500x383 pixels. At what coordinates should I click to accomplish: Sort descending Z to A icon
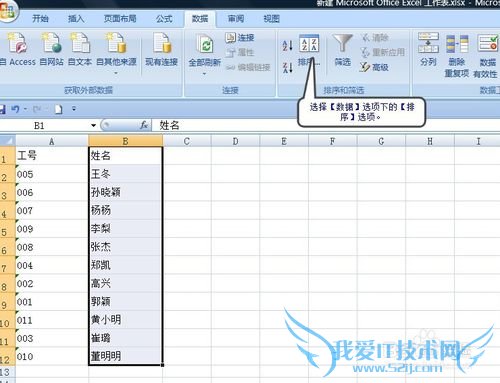[287, 67]
